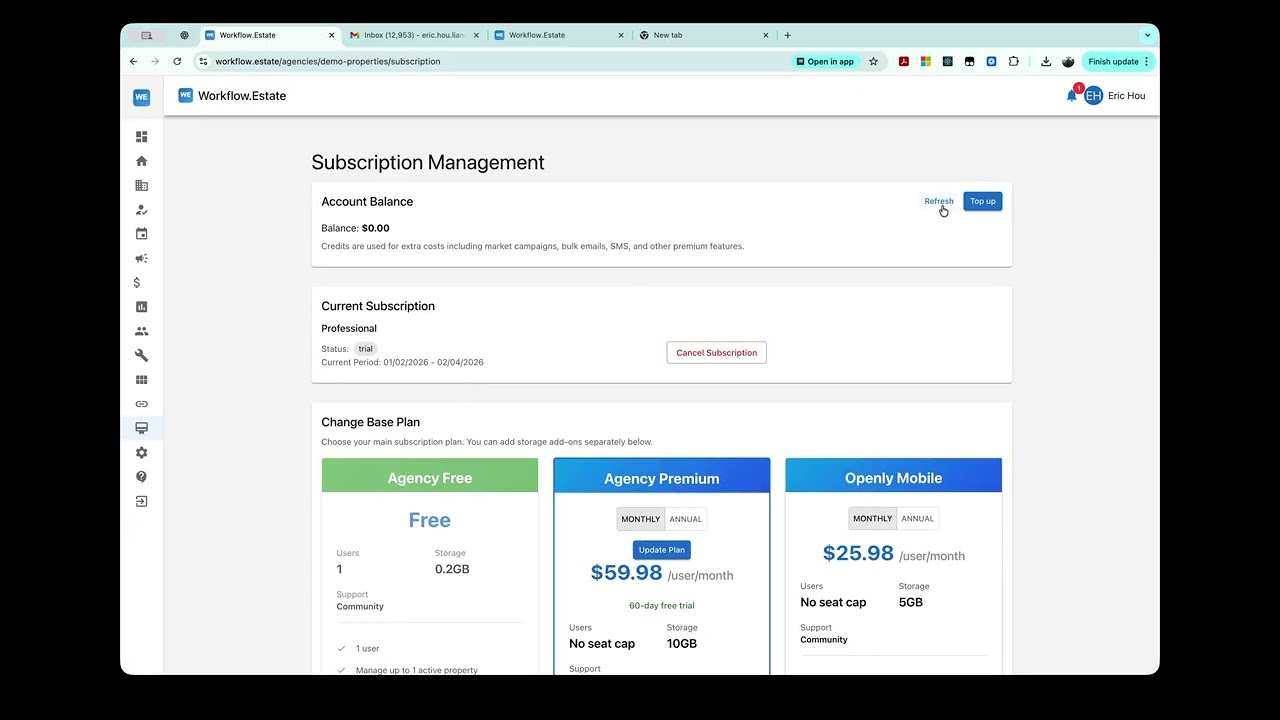This screenshot has height=720, width=1280.
Task: Open the buildings icon in sidebar
Action: (x=141, y=185)
